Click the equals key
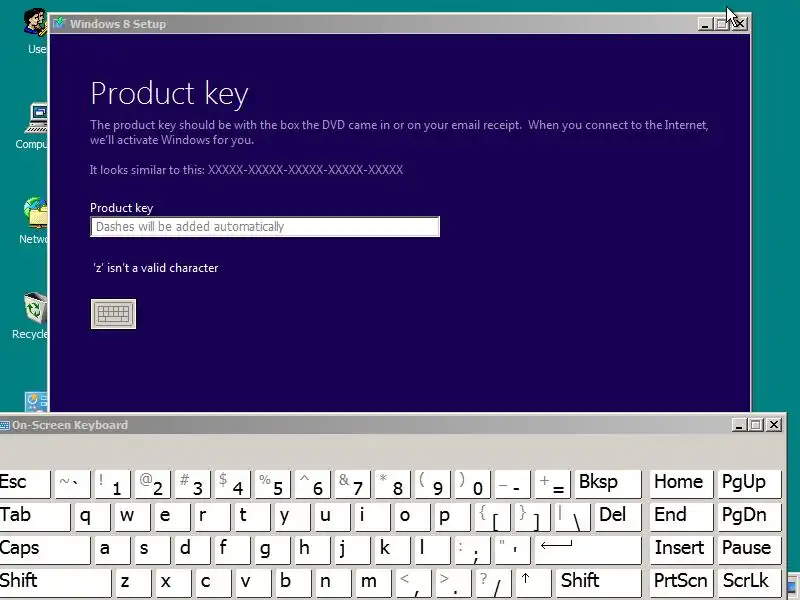800x600 pixels. click(553, 483)
